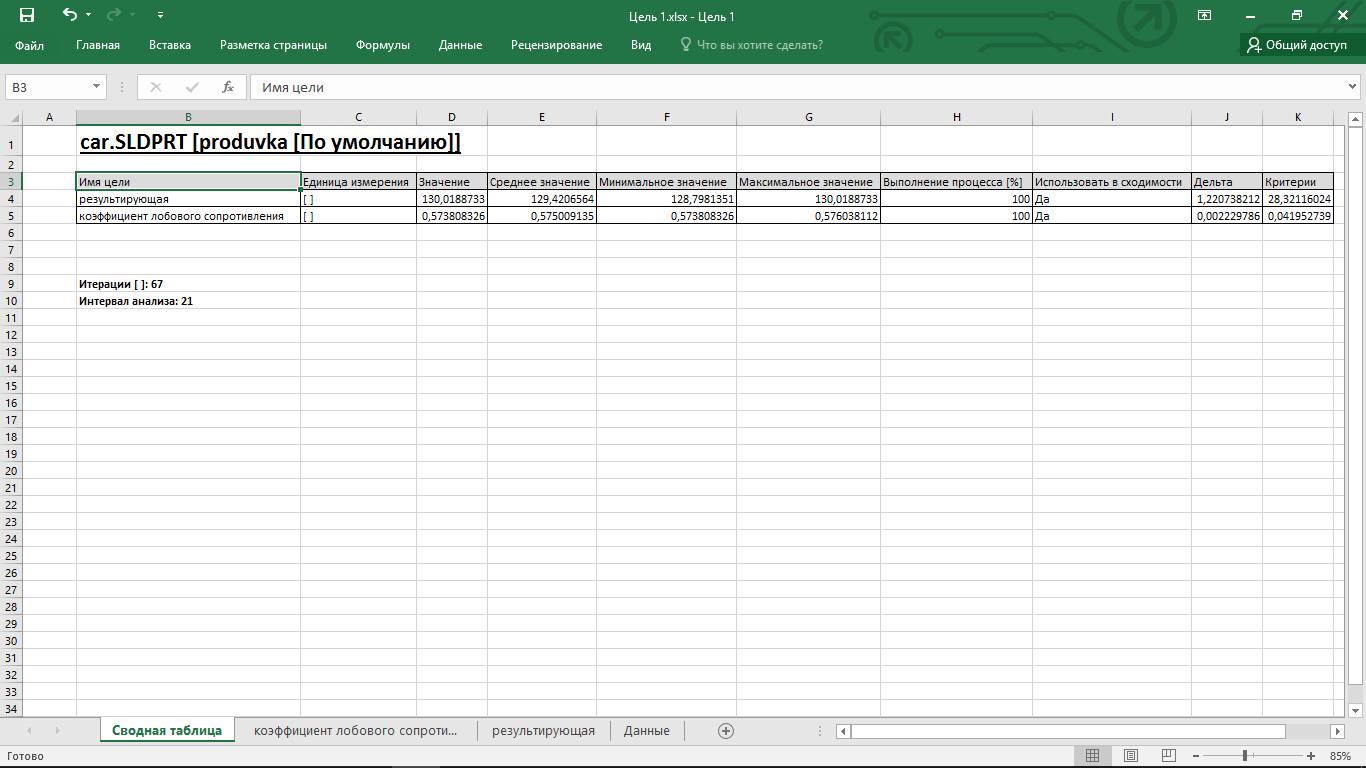Open Ribbon Display Options icon
The height and width of the screenshot is (768, 1366).
pos(1204,15)
